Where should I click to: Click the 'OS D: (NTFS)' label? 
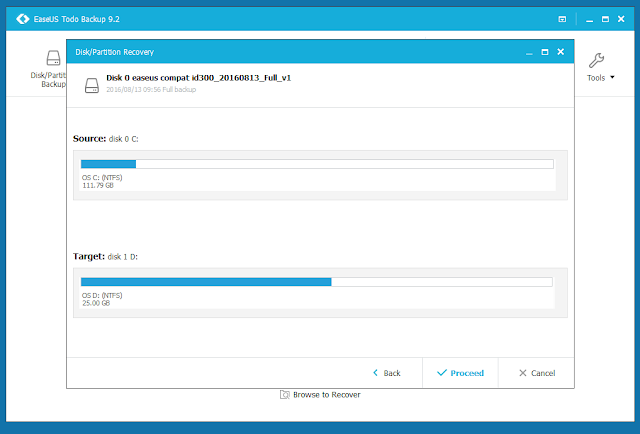coord(102,295)
